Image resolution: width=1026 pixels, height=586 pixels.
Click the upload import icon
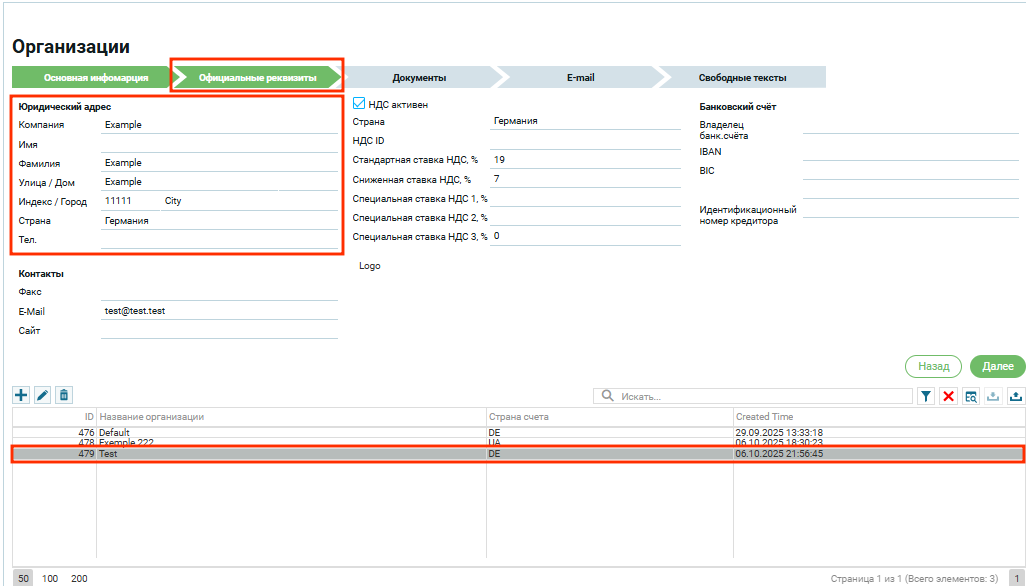[993, 397]
